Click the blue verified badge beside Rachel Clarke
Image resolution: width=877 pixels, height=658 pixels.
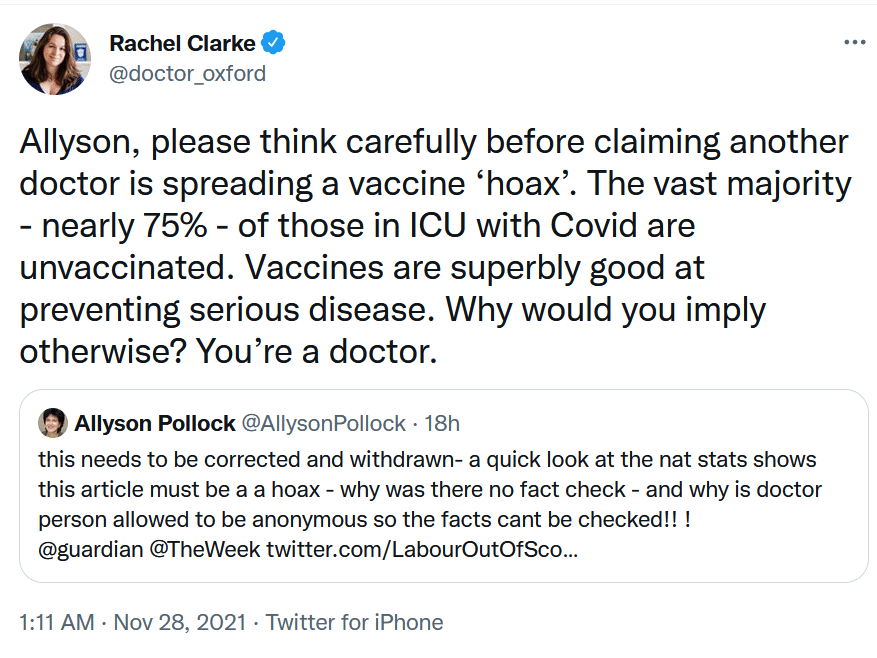tap(274, 43)
